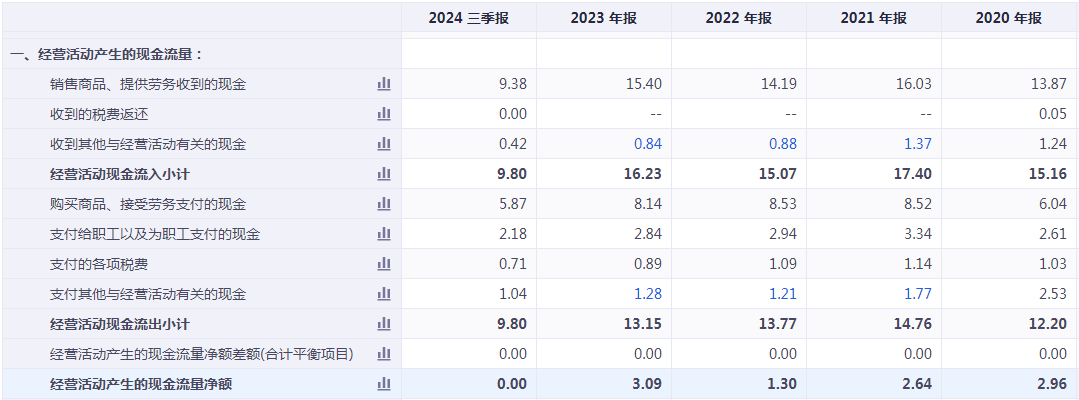Show chart for 收到其他与经营活动有关的现金
The image size is (1079, 400).
[x=383, y=144]
